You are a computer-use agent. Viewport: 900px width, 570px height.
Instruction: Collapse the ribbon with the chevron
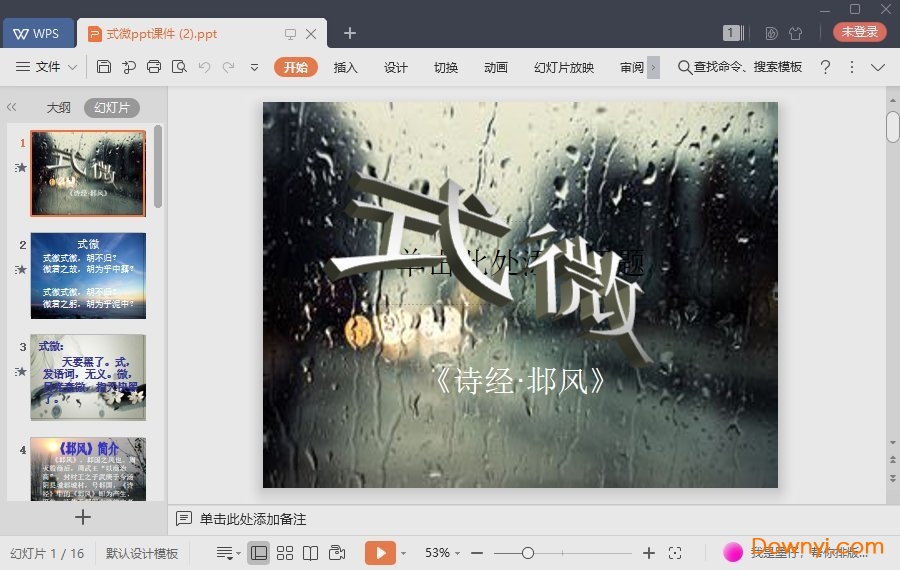click(x=878, y=67)
